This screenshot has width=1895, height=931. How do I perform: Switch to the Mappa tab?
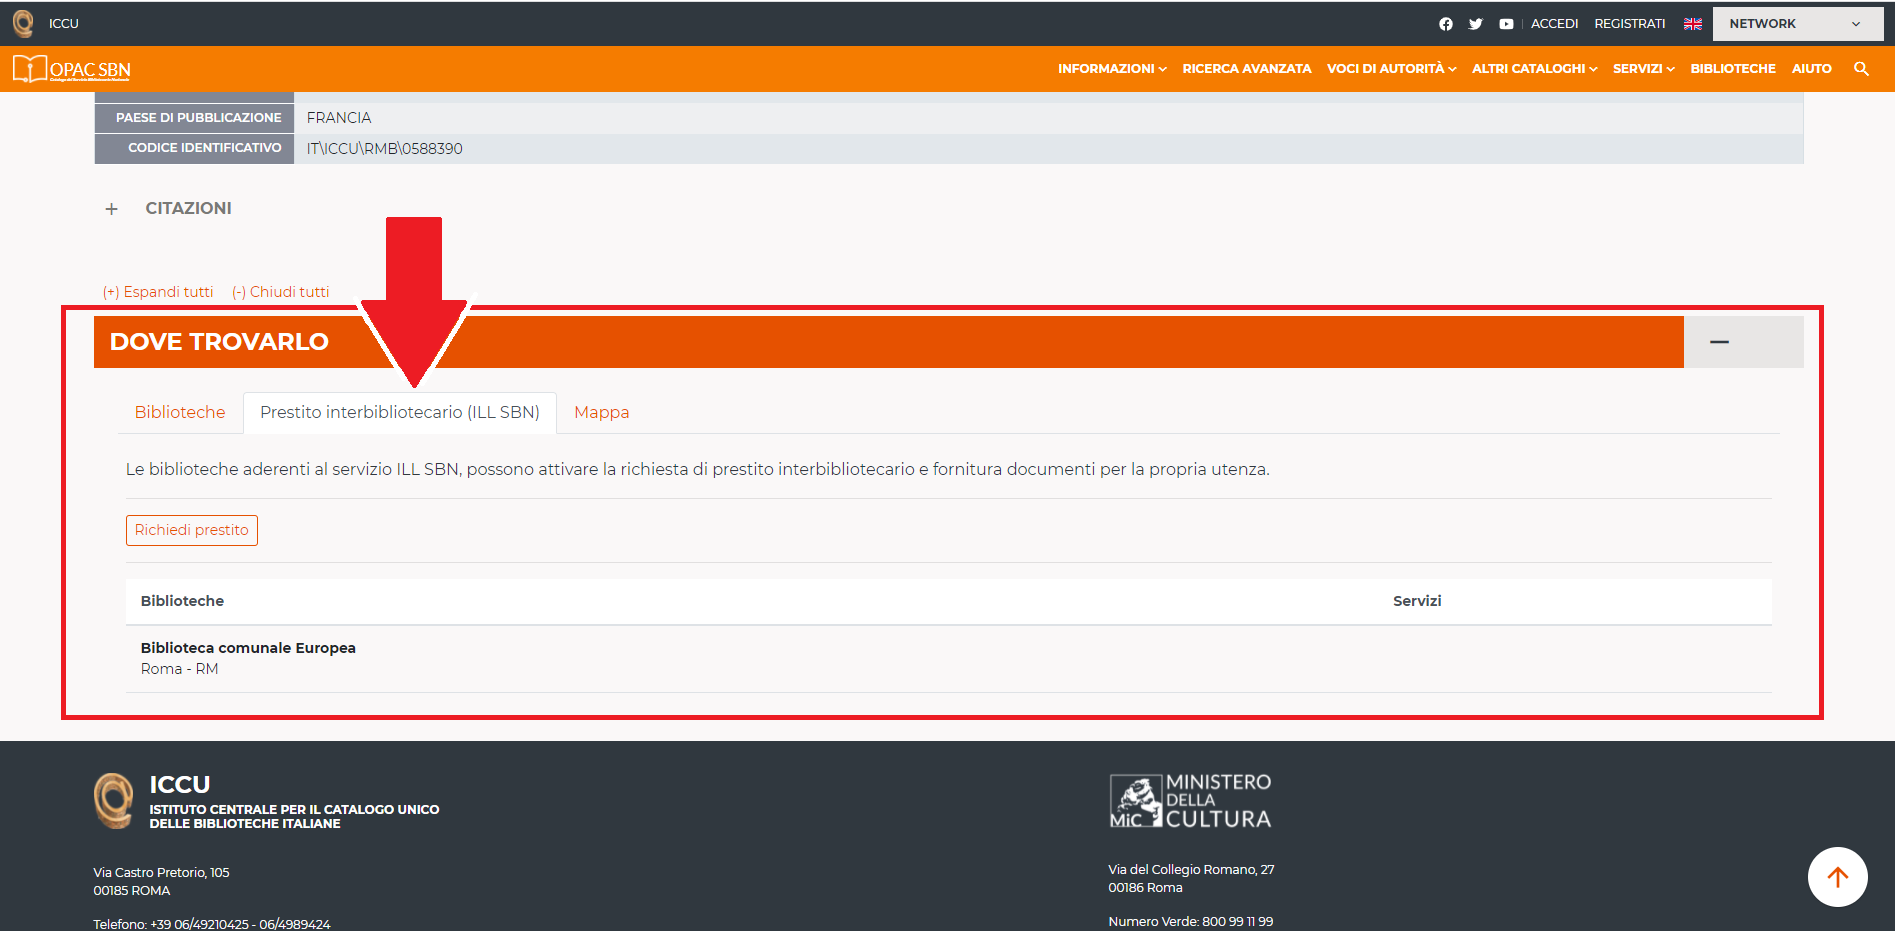point(601,412)
